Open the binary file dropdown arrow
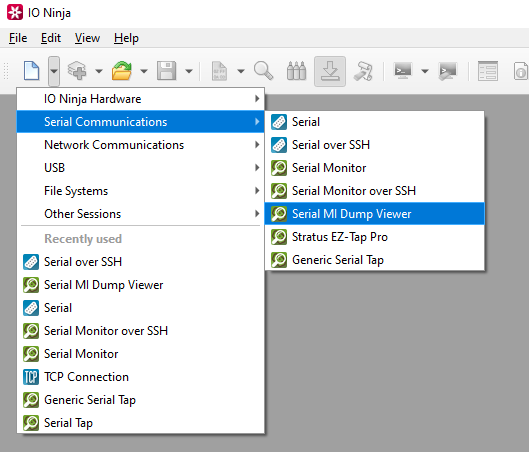Image resolution: width=529 pixels, height=452 pixels. [241, 71]
